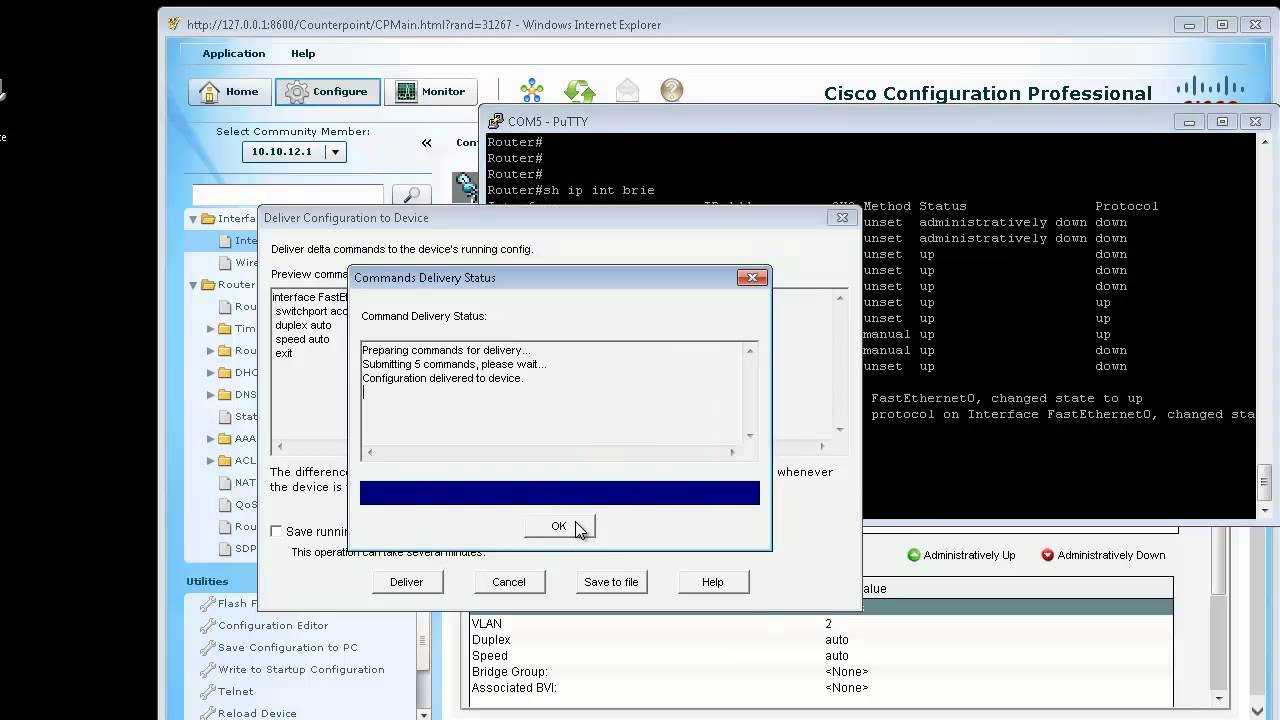The width and height of the screenshot is (1280, 720).
Task: Select the Bridge Group row
Action: coord(820,672)
